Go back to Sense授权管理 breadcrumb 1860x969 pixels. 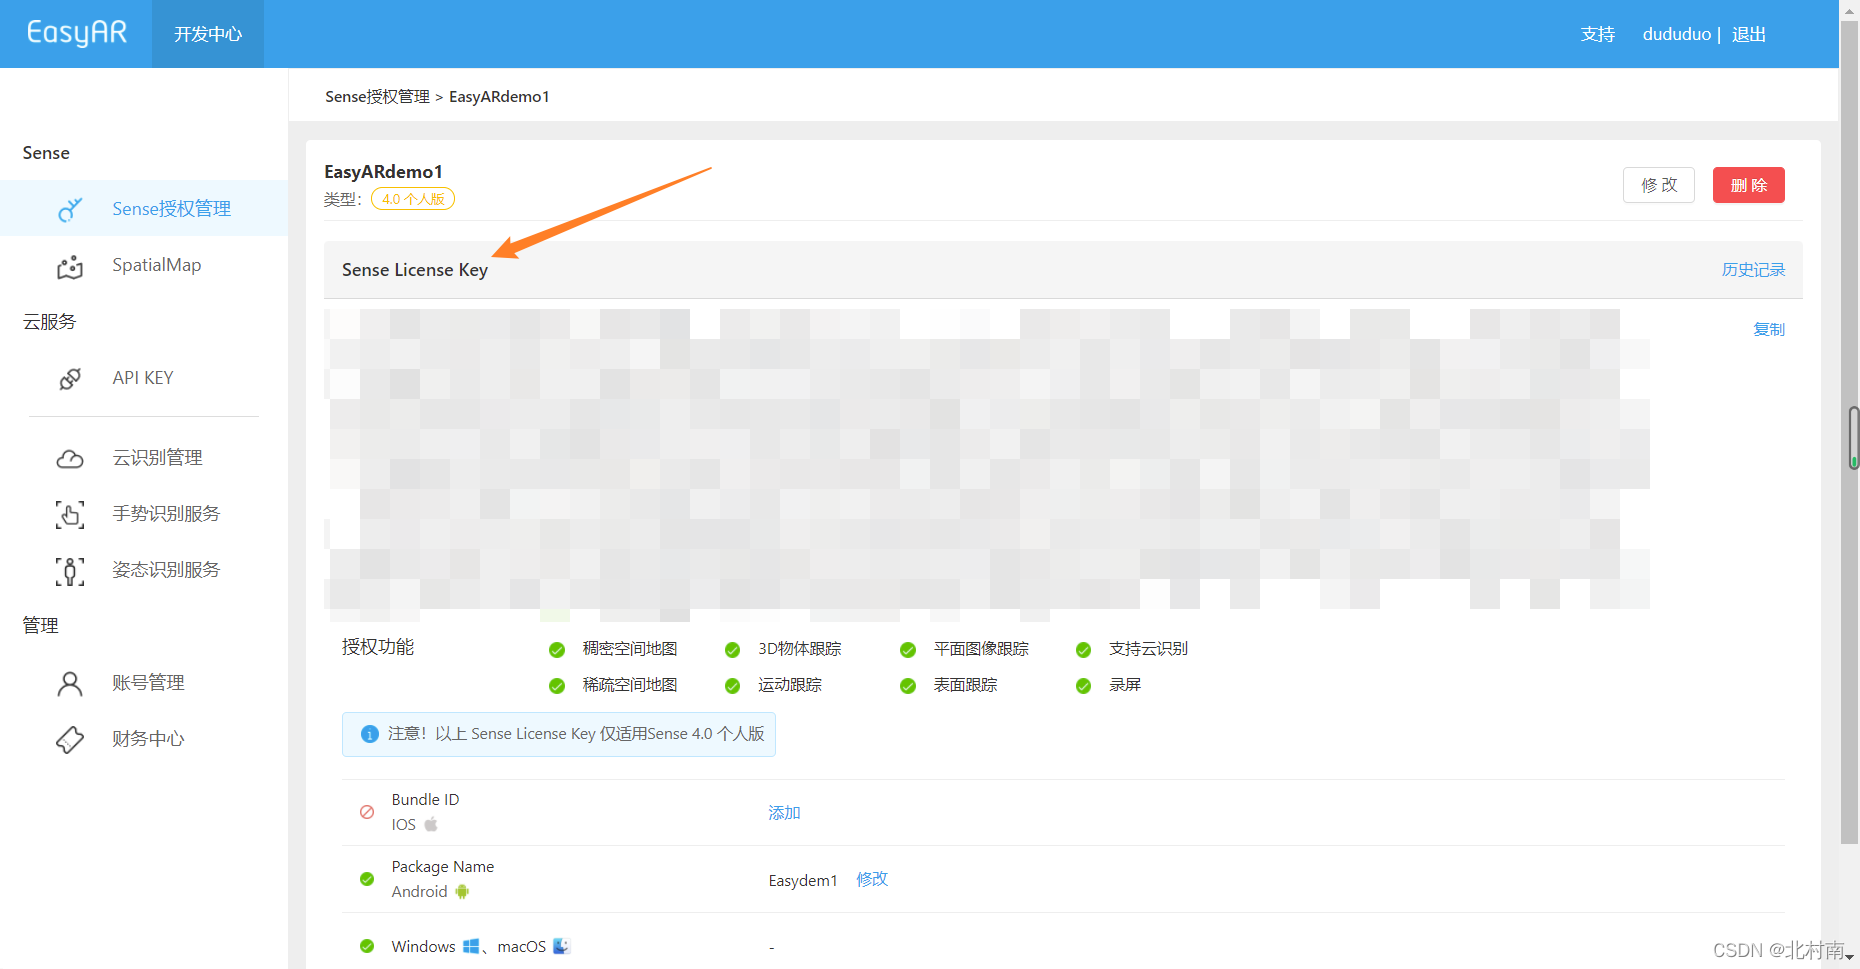[x=377, y=97]
